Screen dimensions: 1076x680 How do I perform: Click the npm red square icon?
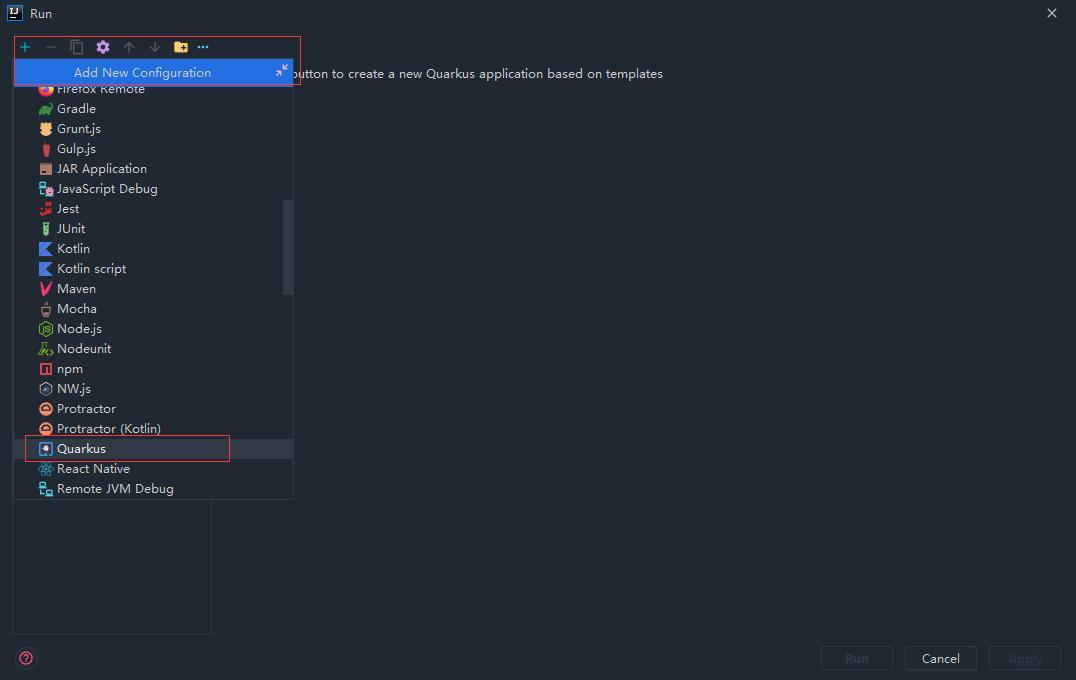point(45,368)
